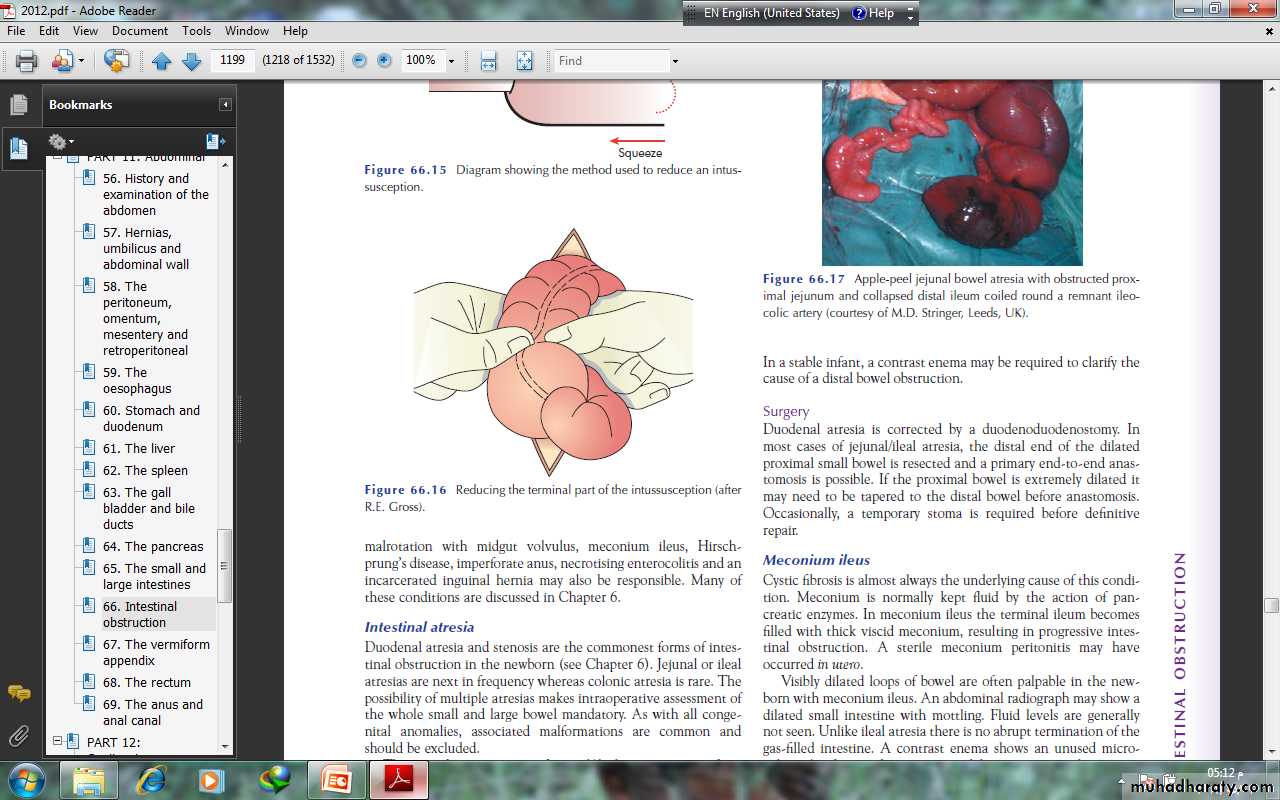The image size is (1280, 800).
Task: Open the Comments panel speech-bubble icon
Action: tap(18, 692)
